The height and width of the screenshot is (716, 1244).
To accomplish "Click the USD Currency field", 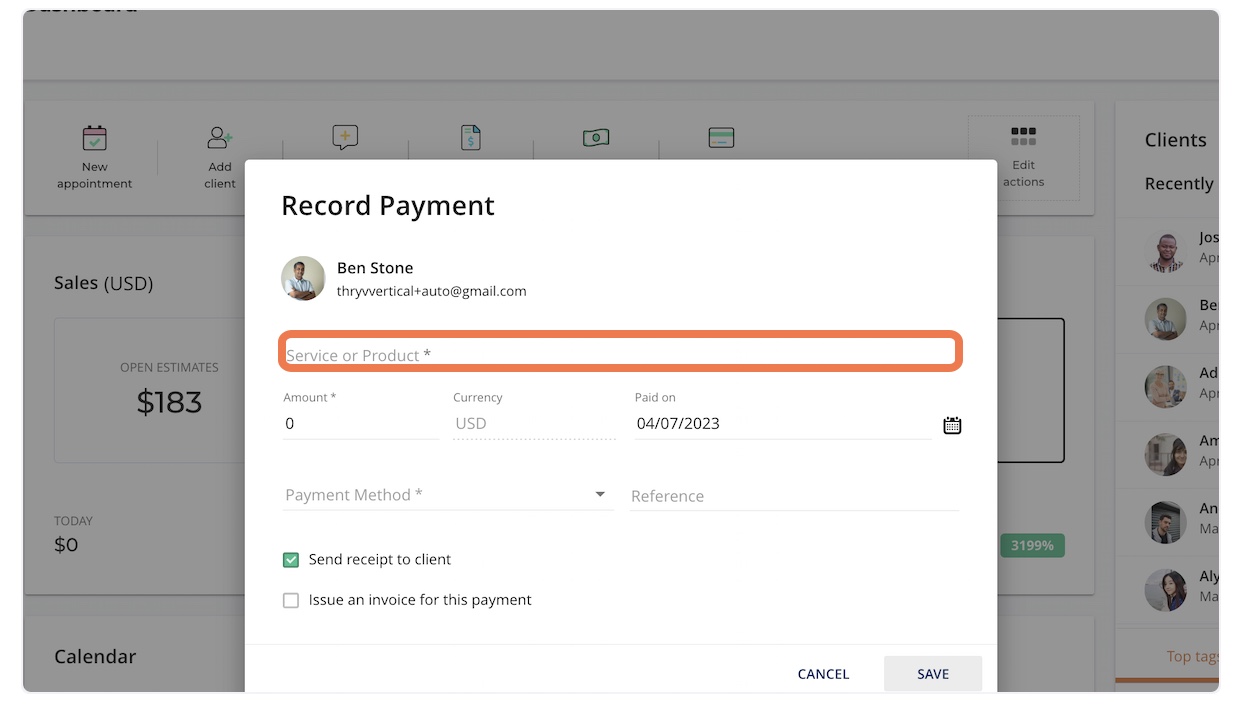I will [534, 424].
